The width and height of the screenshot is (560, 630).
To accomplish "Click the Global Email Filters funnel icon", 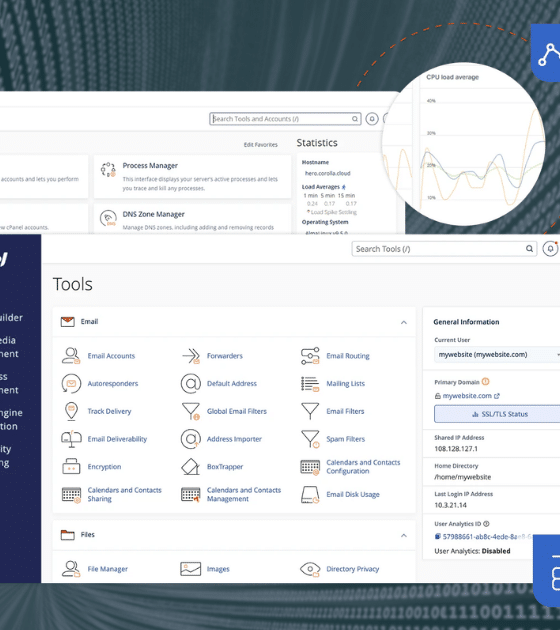I will tap(191, 411).
